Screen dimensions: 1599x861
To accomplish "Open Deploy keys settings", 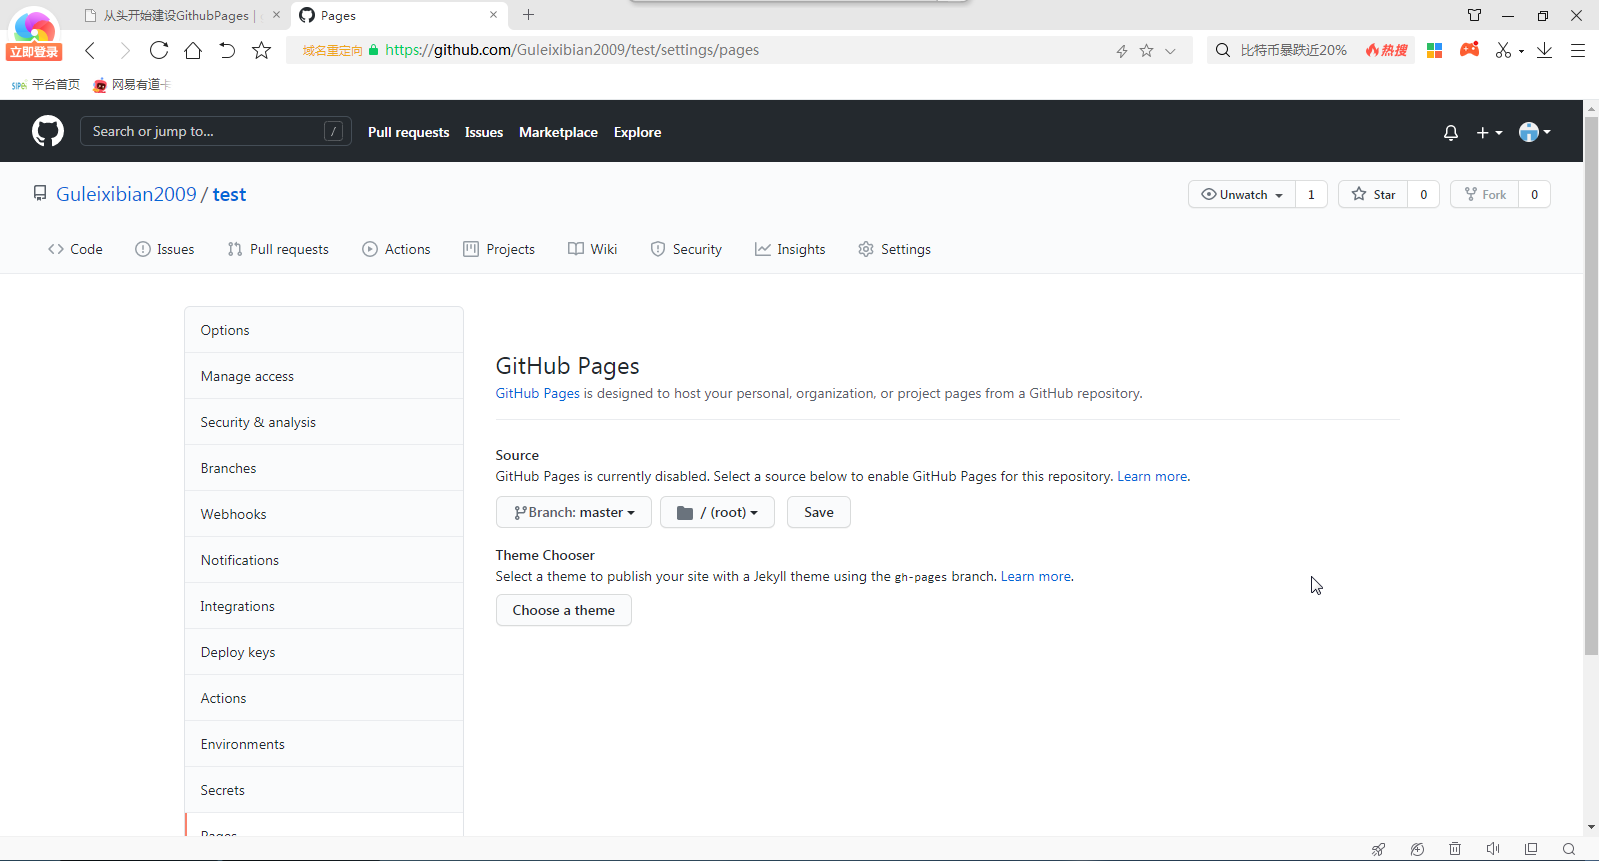I will tap(324, 652).
